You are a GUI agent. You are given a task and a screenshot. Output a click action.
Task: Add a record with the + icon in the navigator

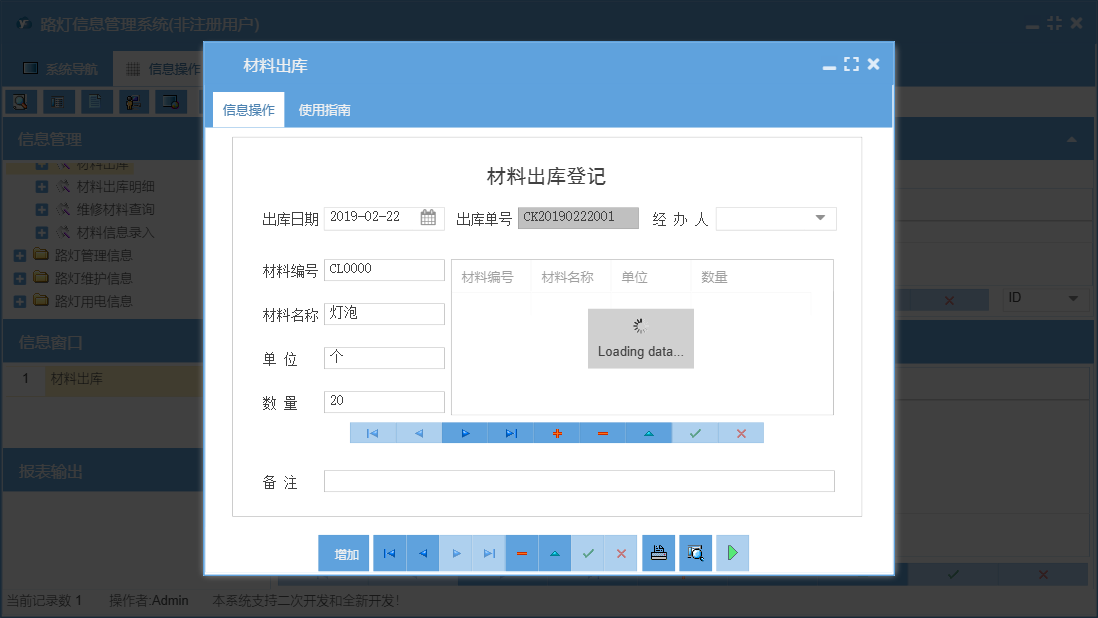(556, 432)
